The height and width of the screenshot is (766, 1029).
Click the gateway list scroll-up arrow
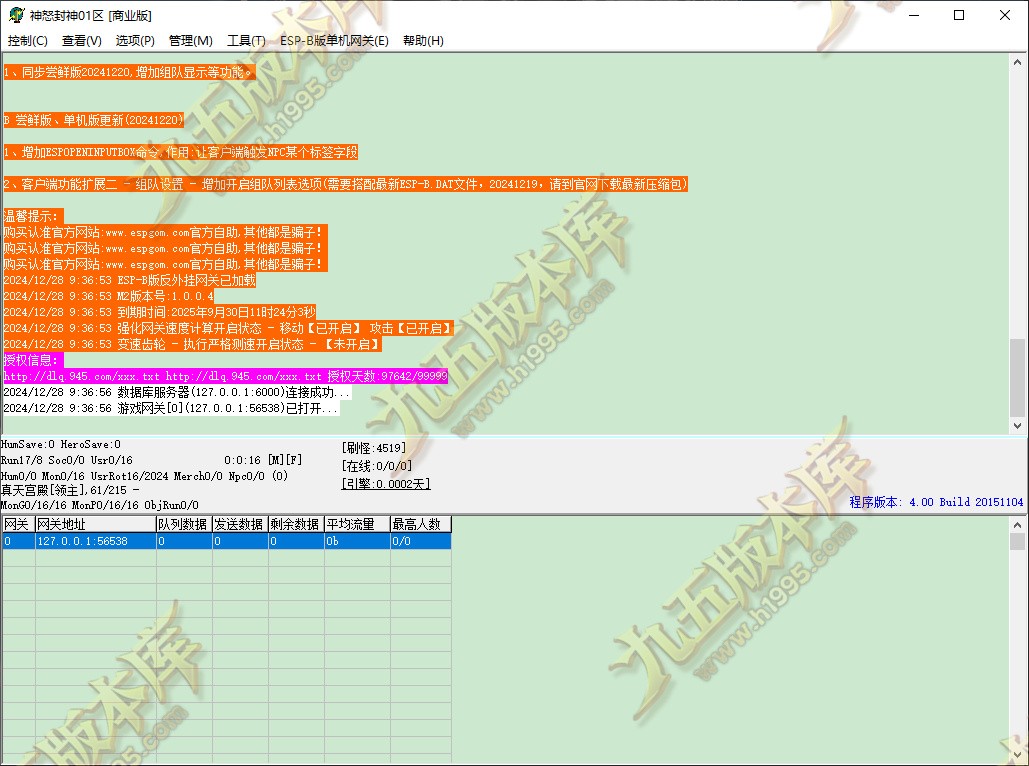pos(1017,525)
